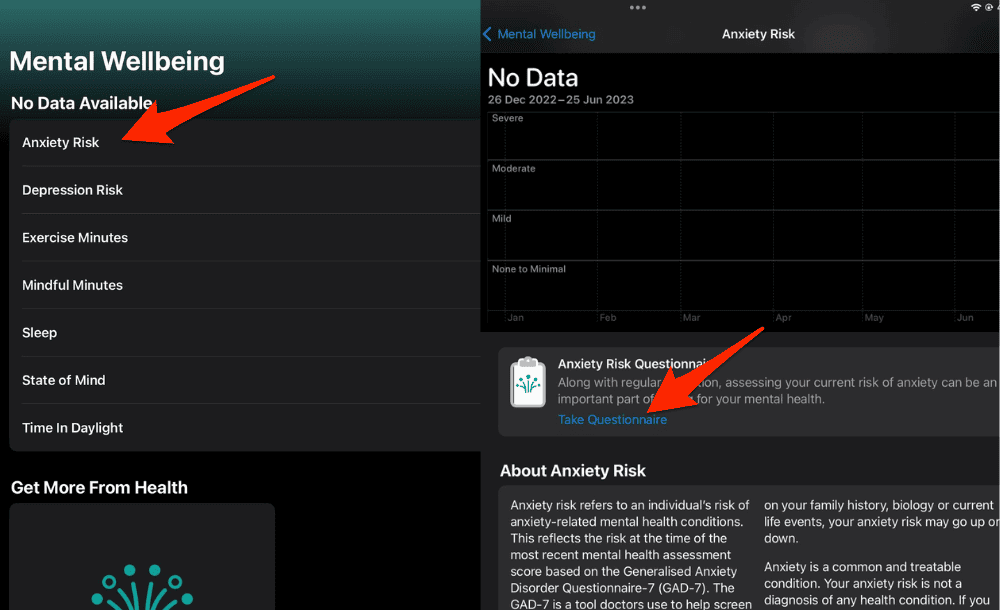The image size is (1000, 610).
Task: Click the Take Questionnaire link
Action: pos(612,420)
